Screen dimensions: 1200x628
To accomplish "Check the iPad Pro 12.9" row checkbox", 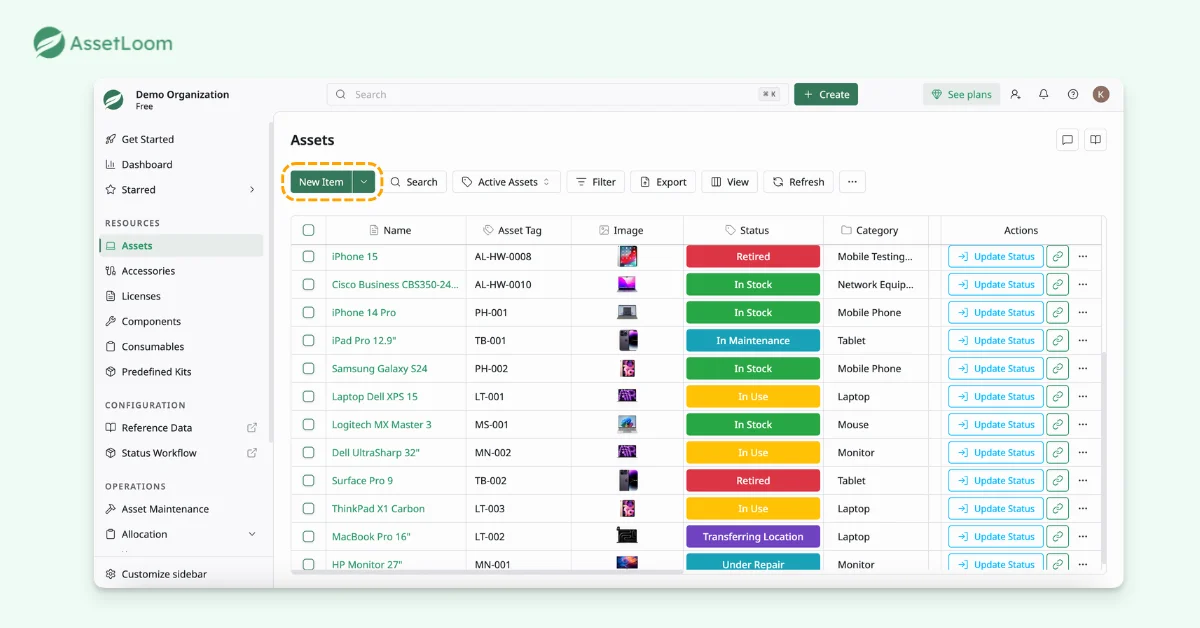I will pyautogui.click(x=308, y=341).
